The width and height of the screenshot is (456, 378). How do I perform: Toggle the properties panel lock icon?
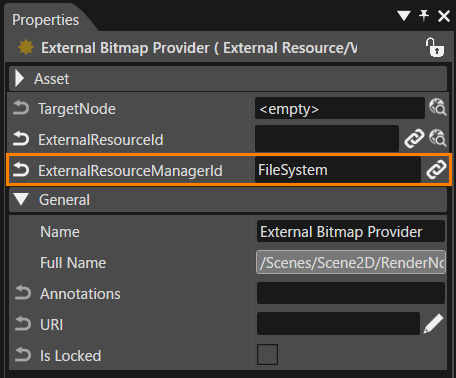[434, 47]
